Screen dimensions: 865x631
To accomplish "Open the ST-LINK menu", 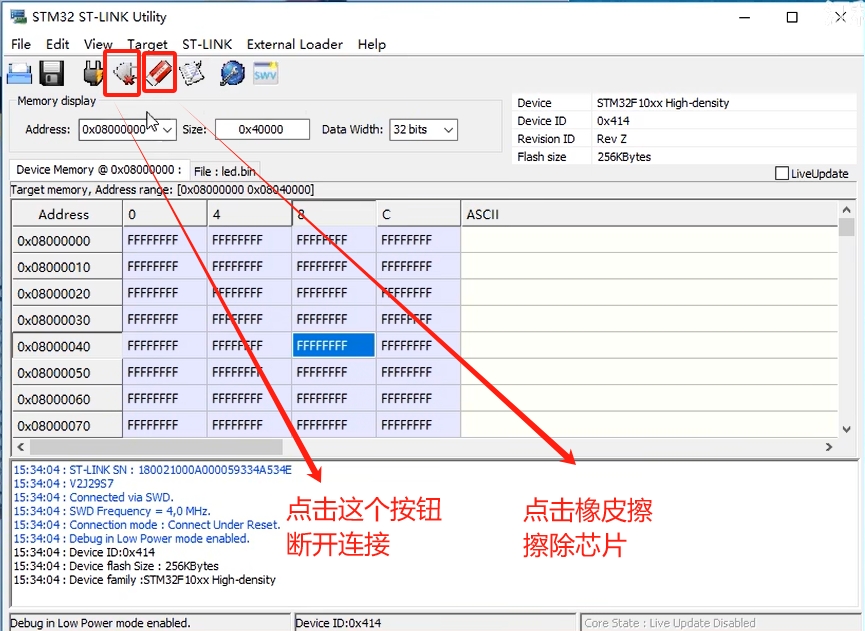I will pos(207,44).
